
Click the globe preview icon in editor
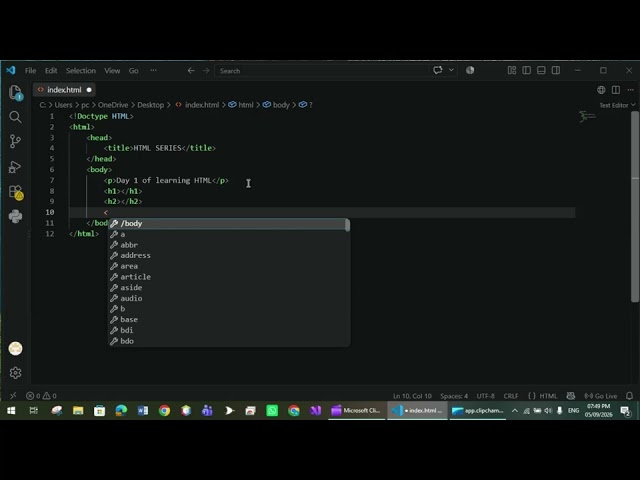click(601, 90)
